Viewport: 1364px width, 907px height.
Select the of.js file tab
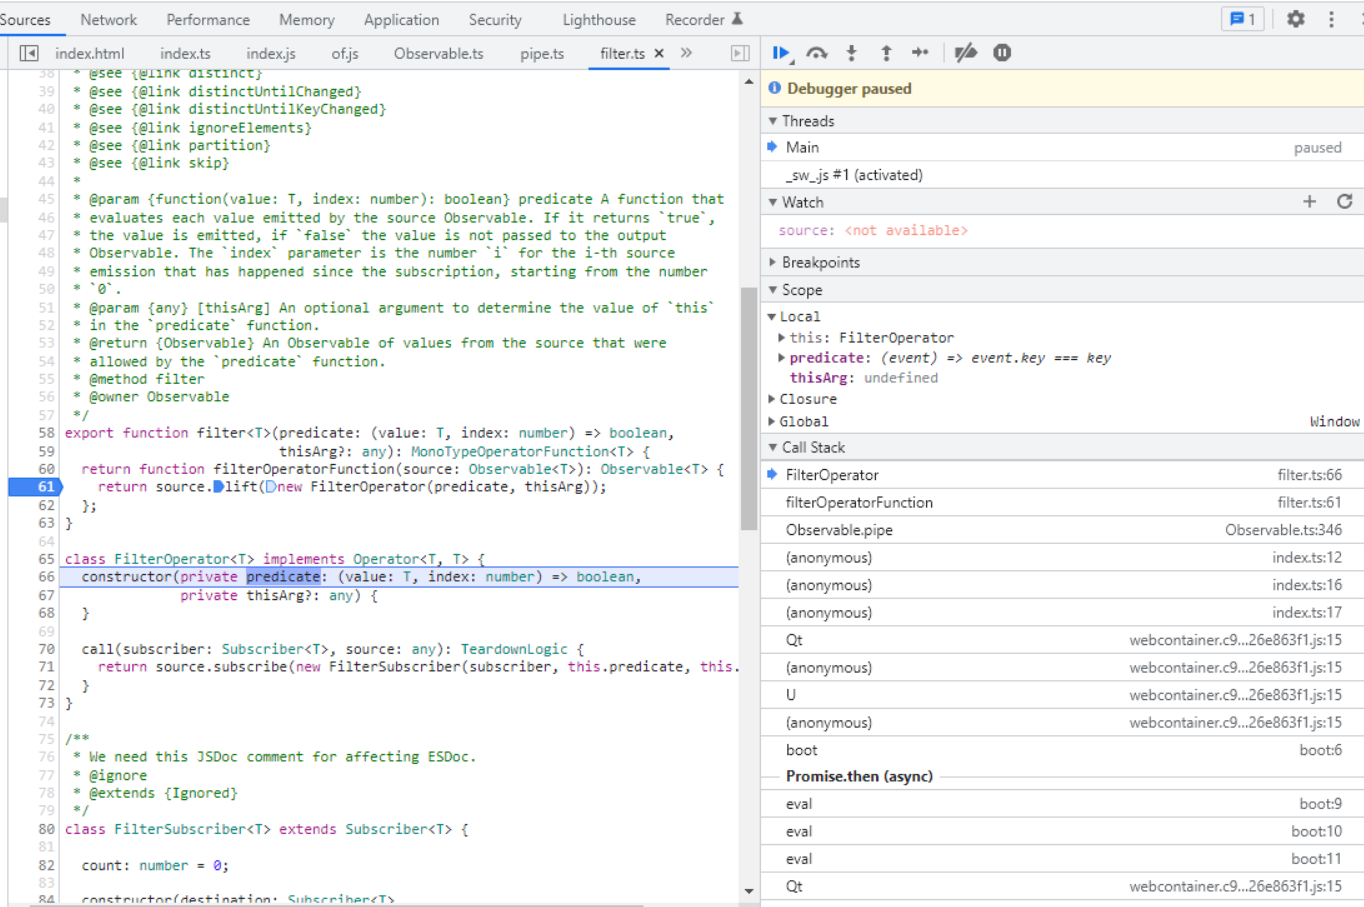click(345, 54)
